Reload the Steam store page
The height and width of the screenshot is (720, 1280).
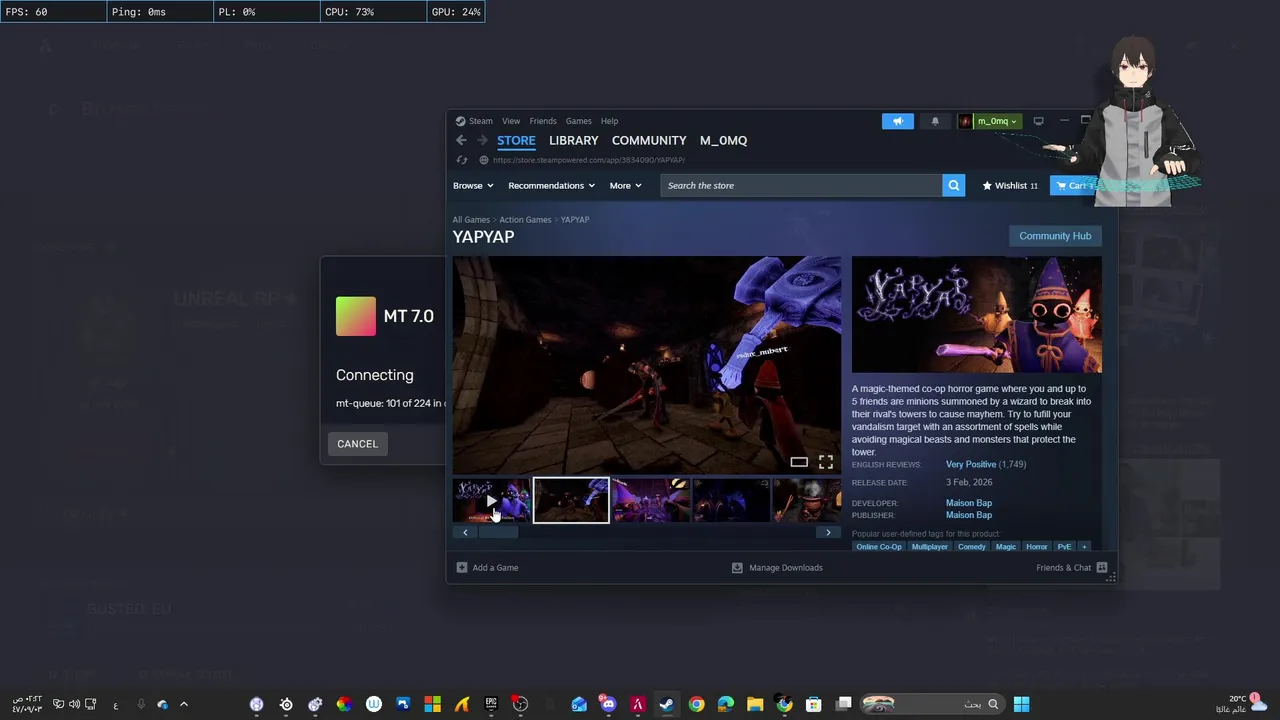click(461, 160)
